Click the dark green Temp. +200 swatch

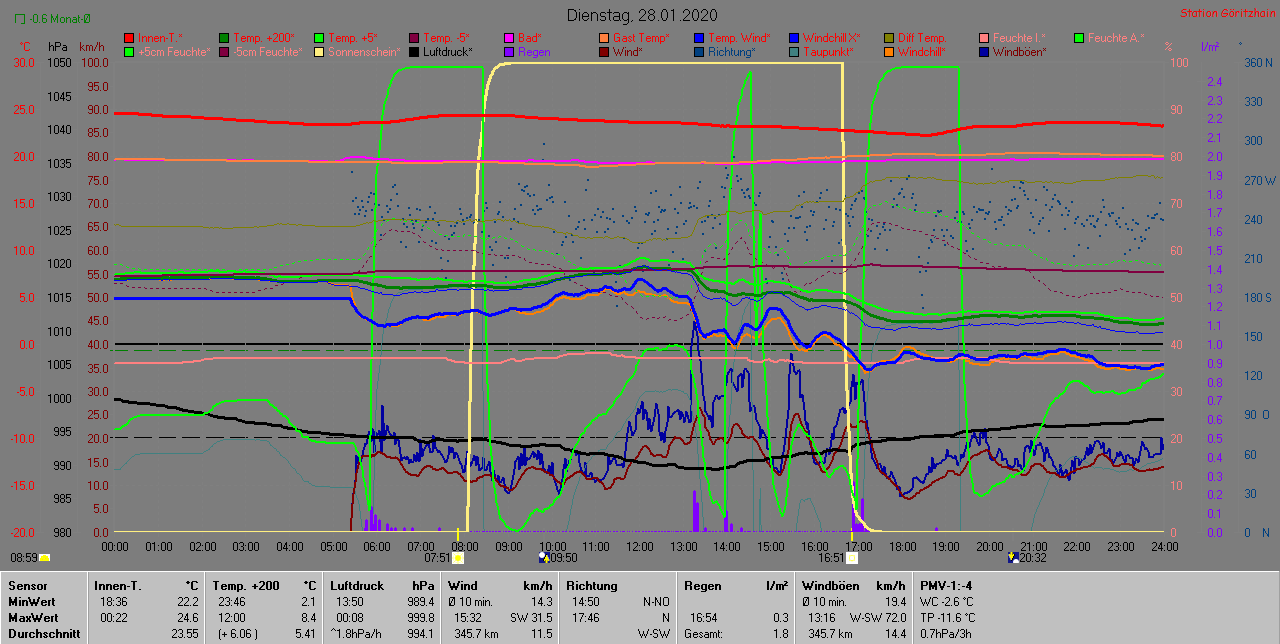pyautogui.click(x=223, y=38)
